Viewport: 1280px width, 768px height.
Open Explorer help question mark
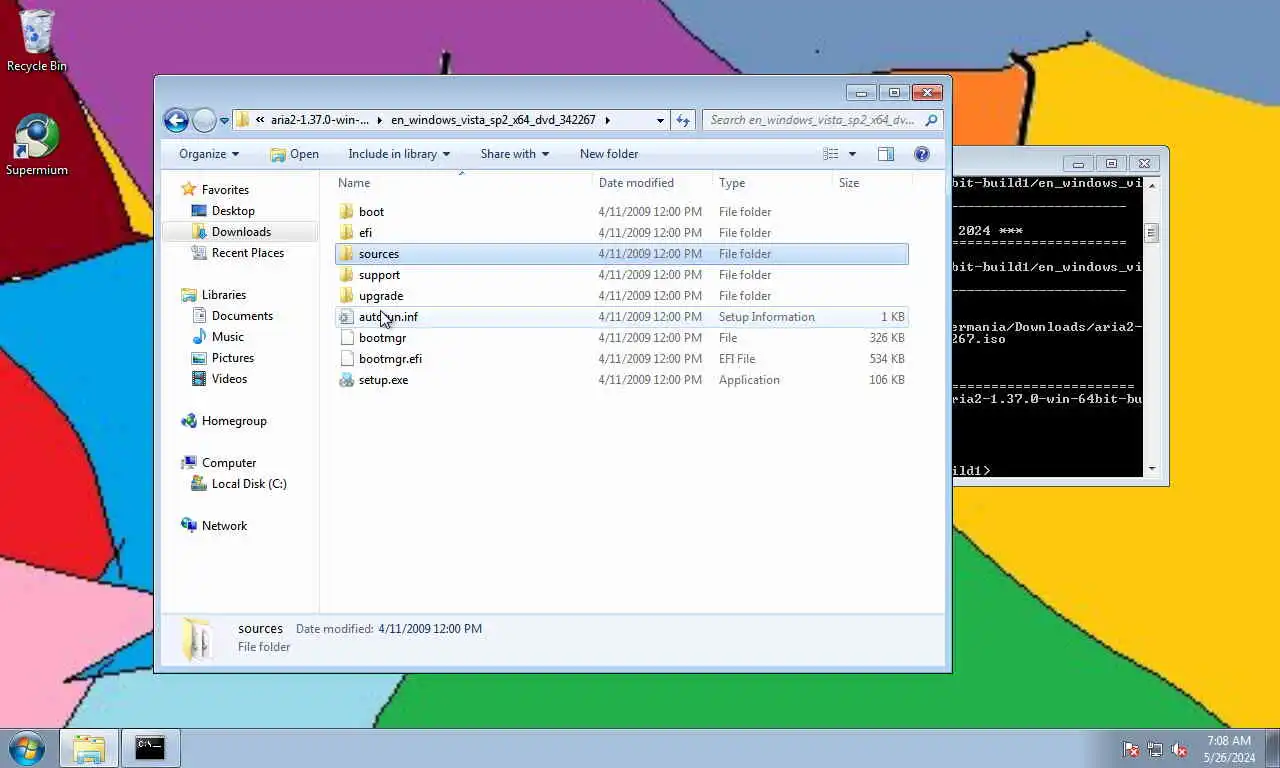pos(922,154)
